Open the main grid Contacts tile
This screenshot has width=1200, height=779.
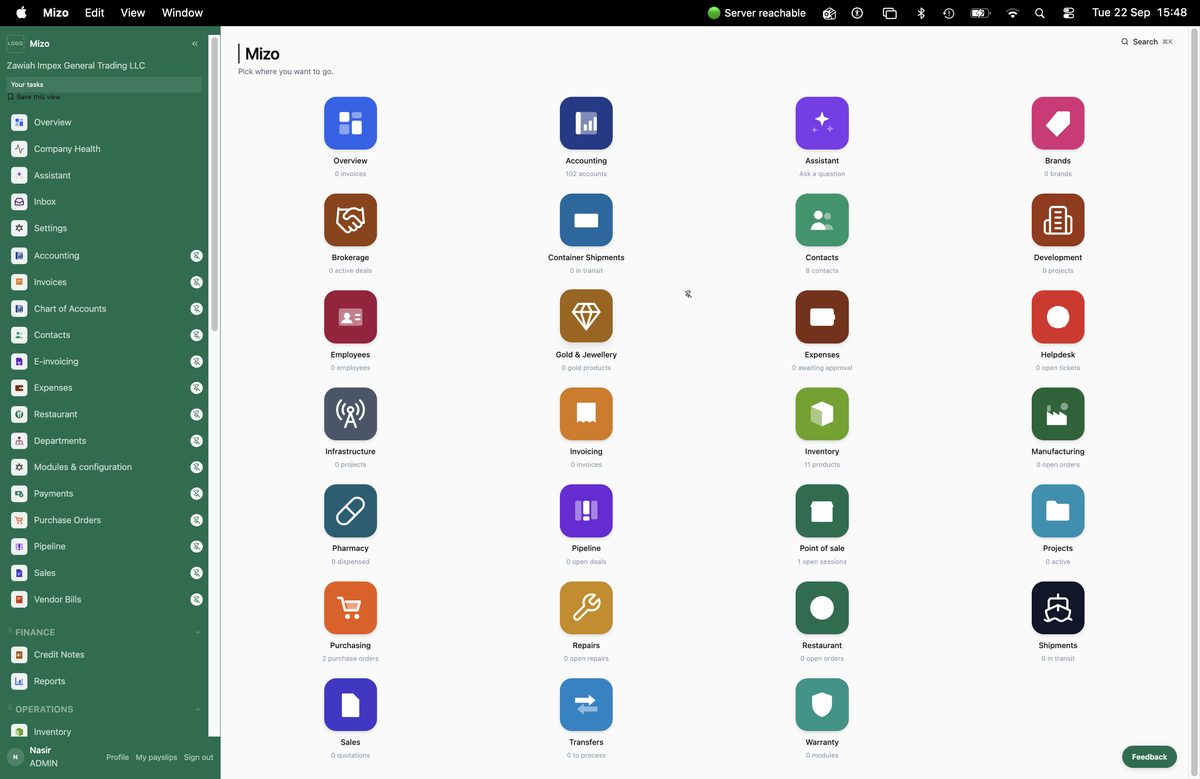(822, 220)
